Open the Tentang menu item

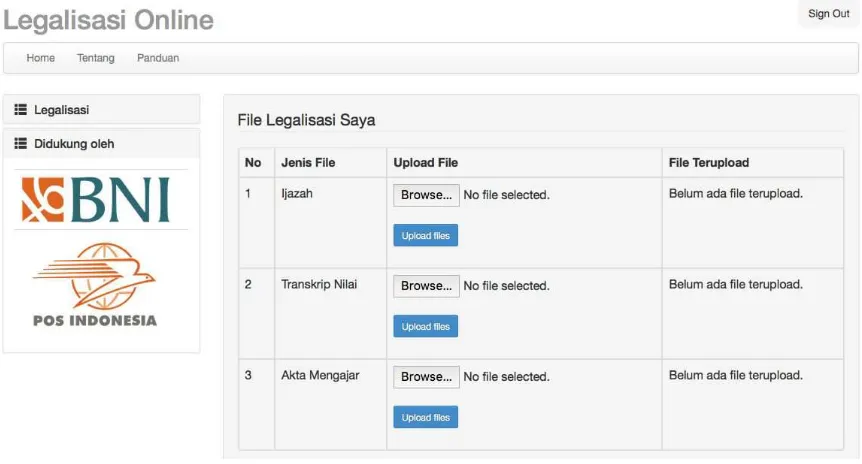tap(96, 58)
